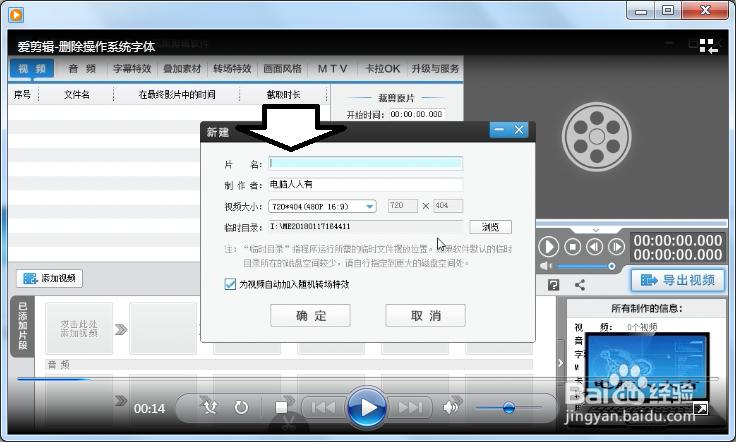The image size is (736, 442).
Task: Close the 新建 dialog
Action: point(519,130)
